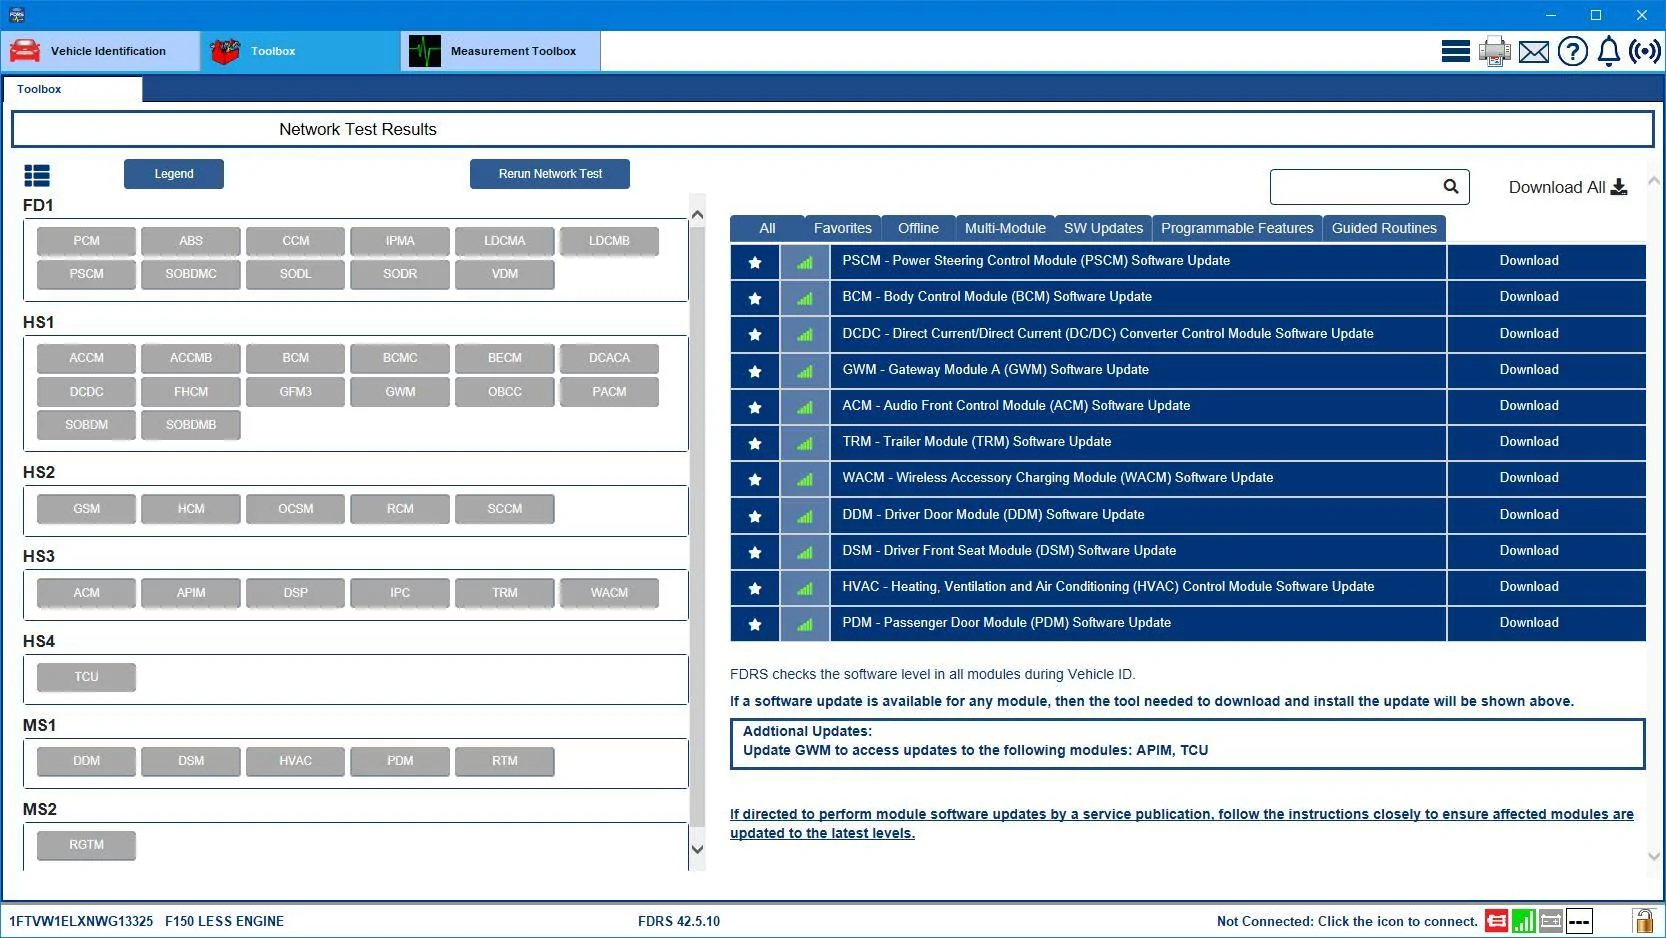Click right panel scroll down chevron

[x=1653, y=856]
